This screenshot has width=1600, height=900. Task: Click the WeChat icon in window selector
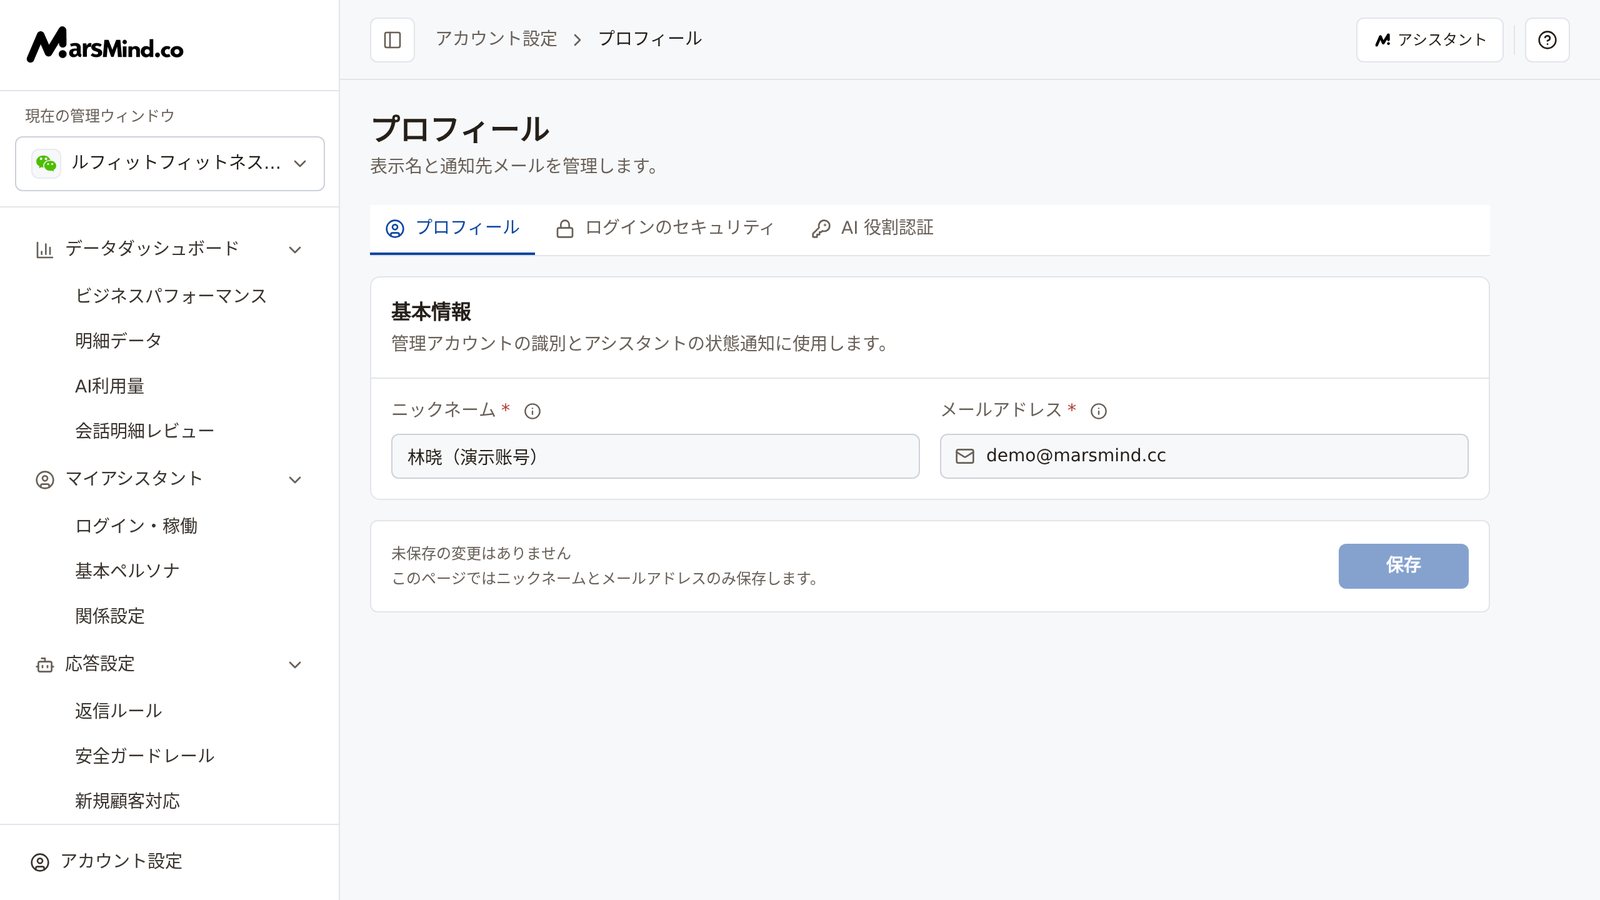[x=46, y=163]
